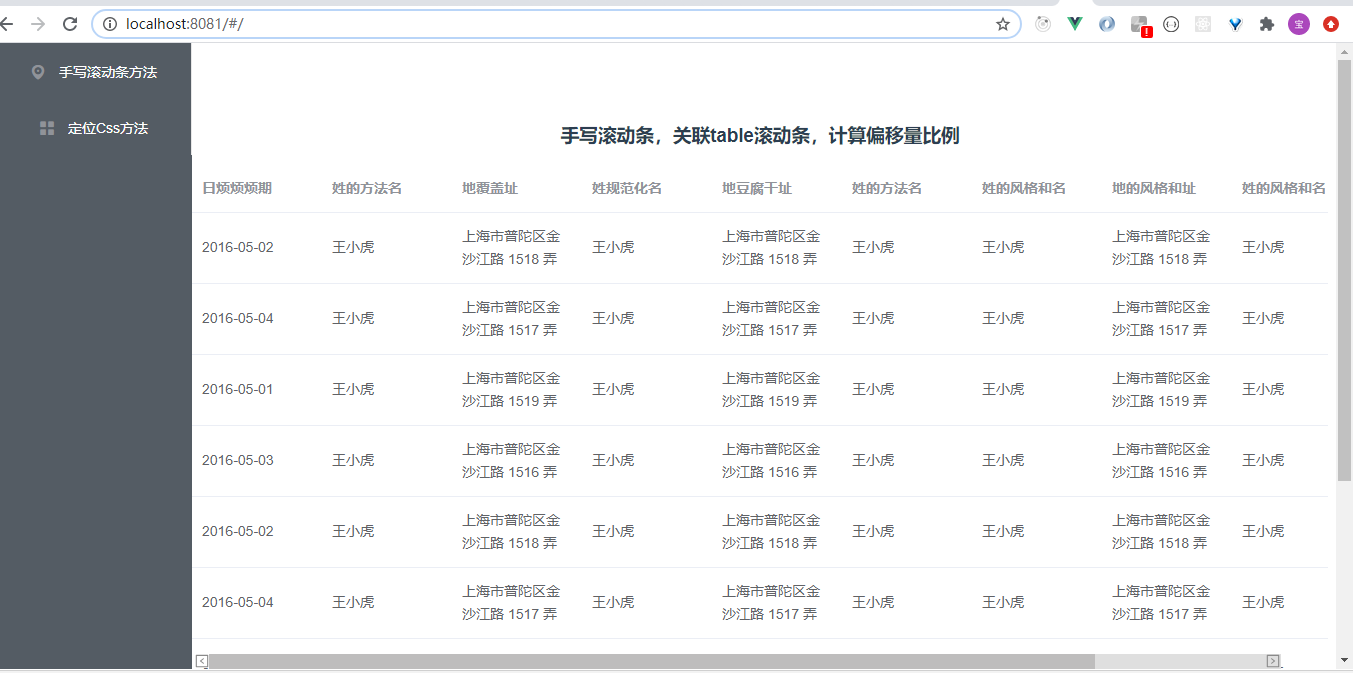Click the code brackets extension icon

pos(1170,23)
